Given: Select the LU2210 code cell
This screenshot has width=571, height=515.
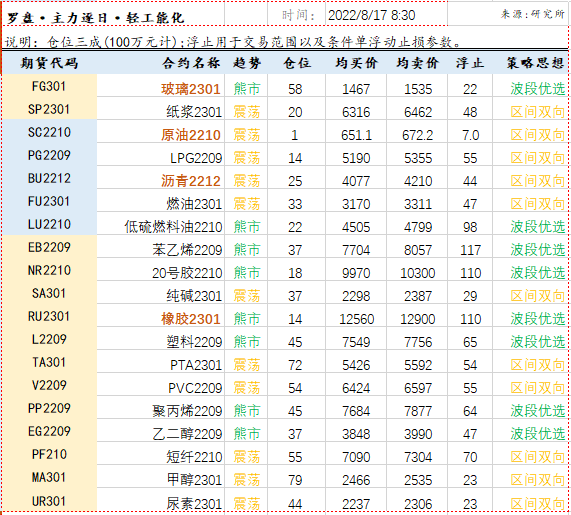Looking at the screenshot, I should click(x=49, y=224).
